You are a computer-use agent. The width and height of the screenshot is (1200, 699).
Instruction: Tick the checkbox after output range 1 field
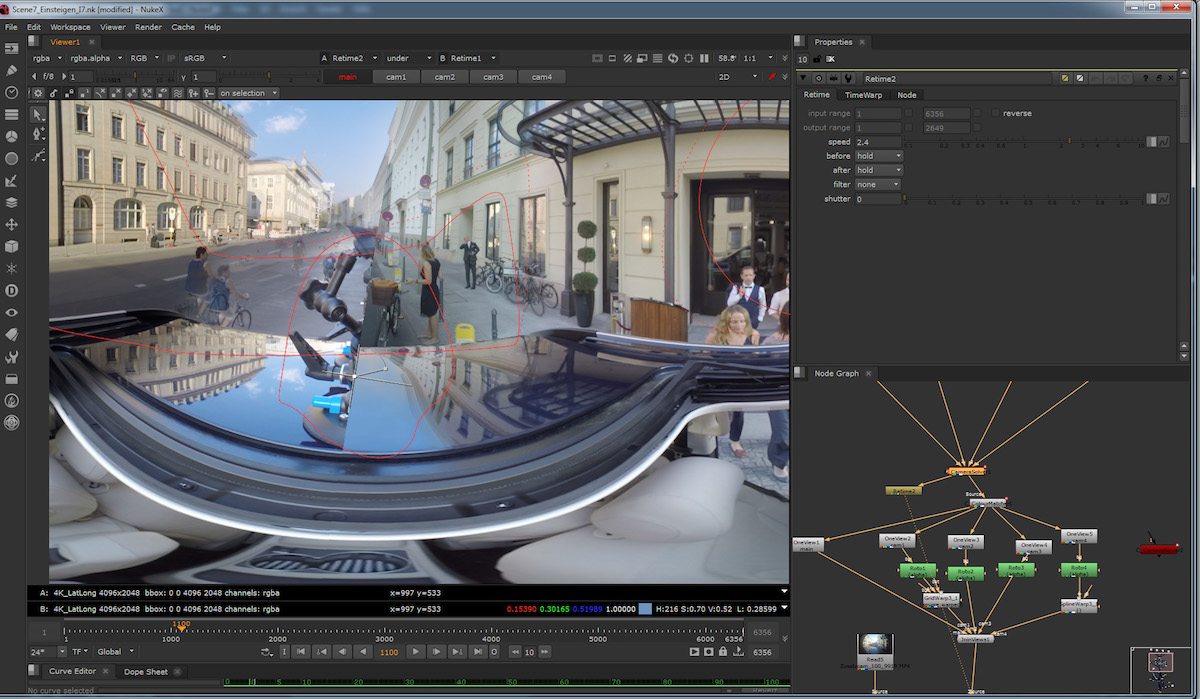[x=908, y=128]
